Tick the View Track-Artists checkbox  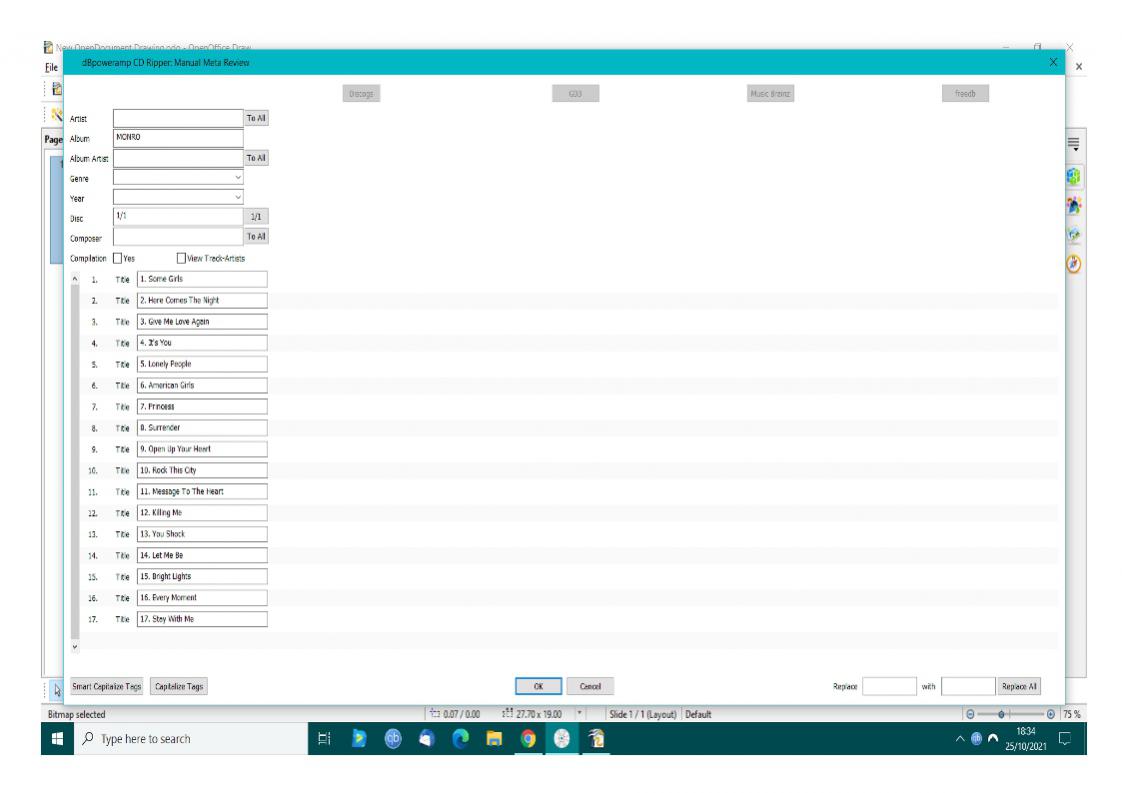coord(182,258)
